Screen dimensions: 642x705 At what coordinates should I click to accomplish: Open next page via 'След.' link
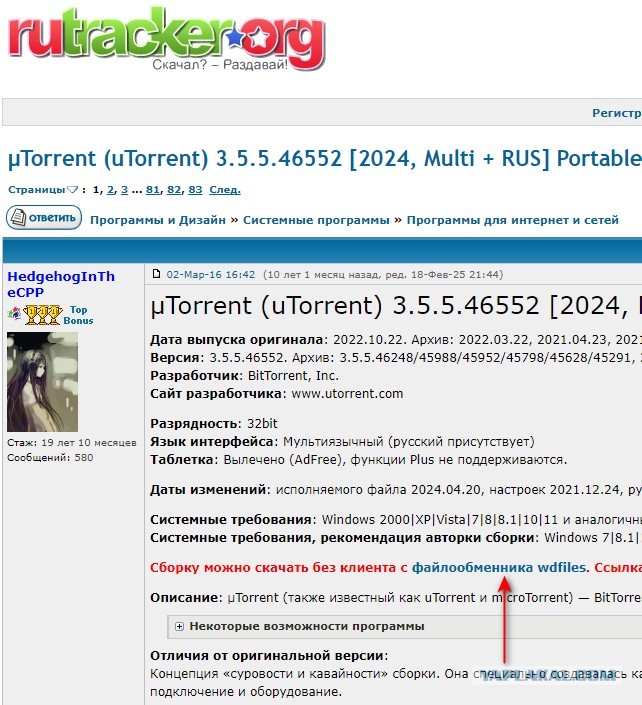tap(225, 190)
